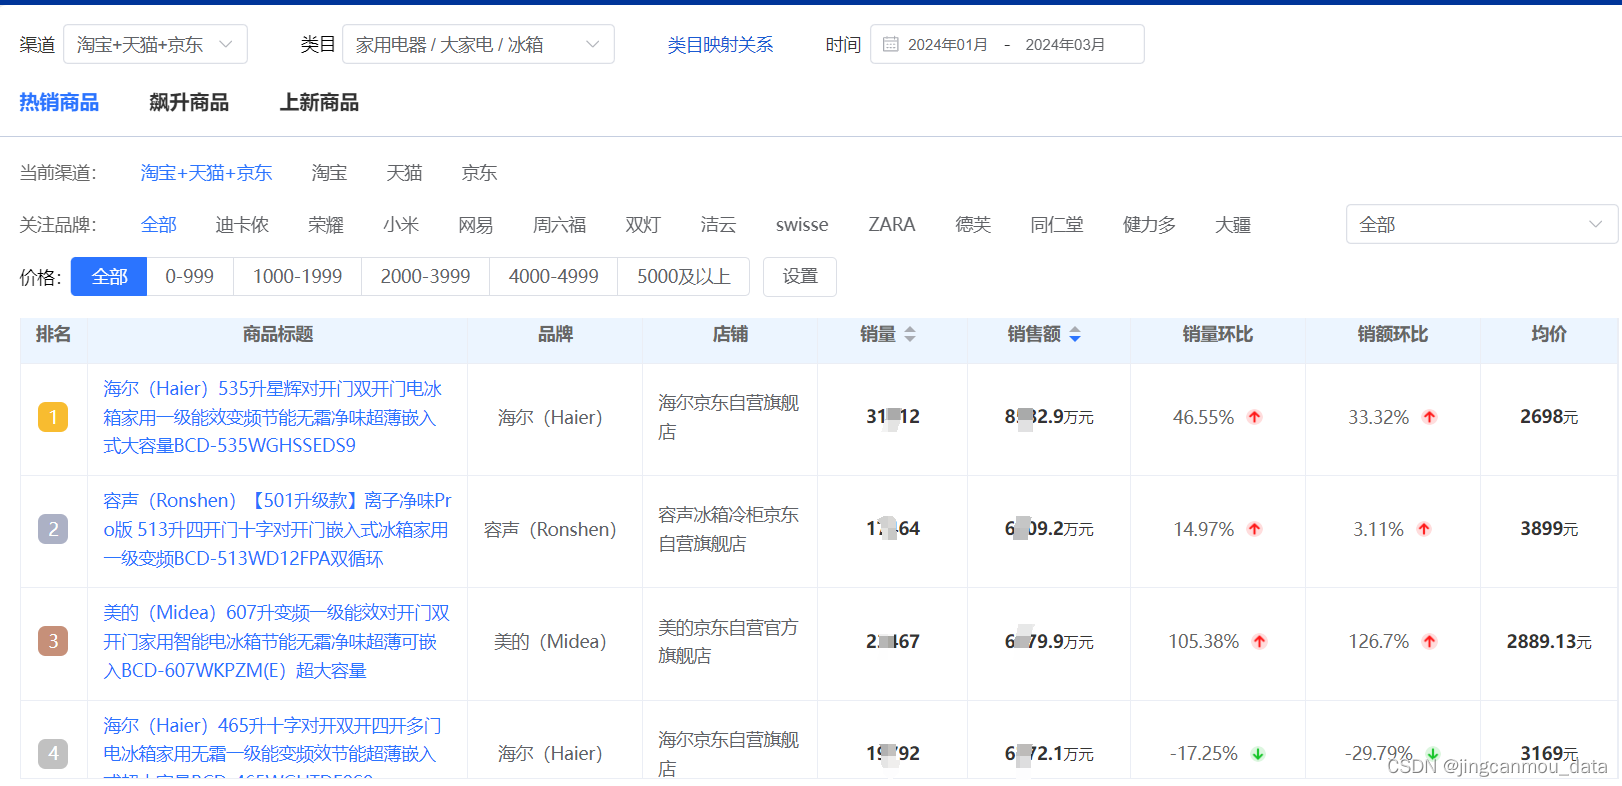The height and width of the screenshot is (786, 1622).
Task: Open 容声 513升 product title link
Action: (x=277, y=529)
